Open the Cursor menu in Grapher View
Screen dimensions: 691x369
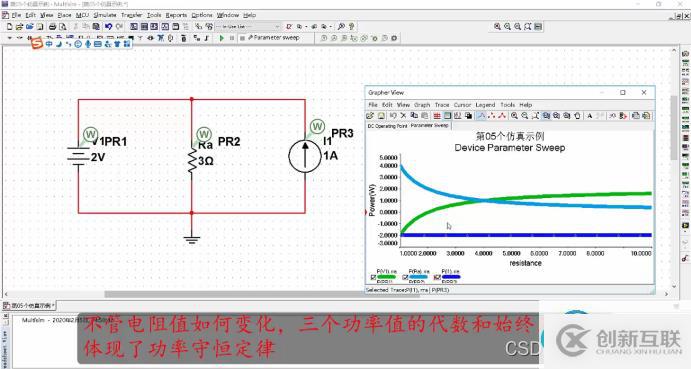(462, 105)
